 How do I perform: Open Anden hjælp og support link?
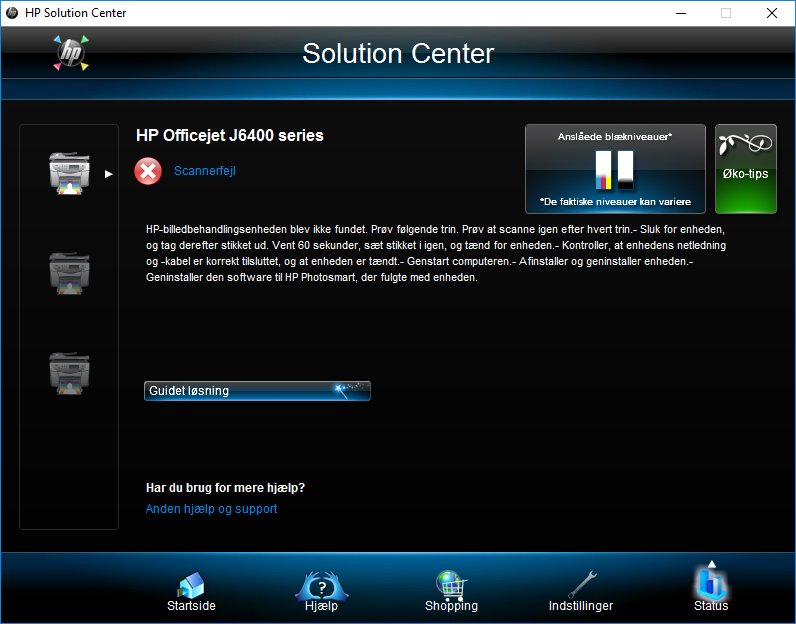click(211, 509)
